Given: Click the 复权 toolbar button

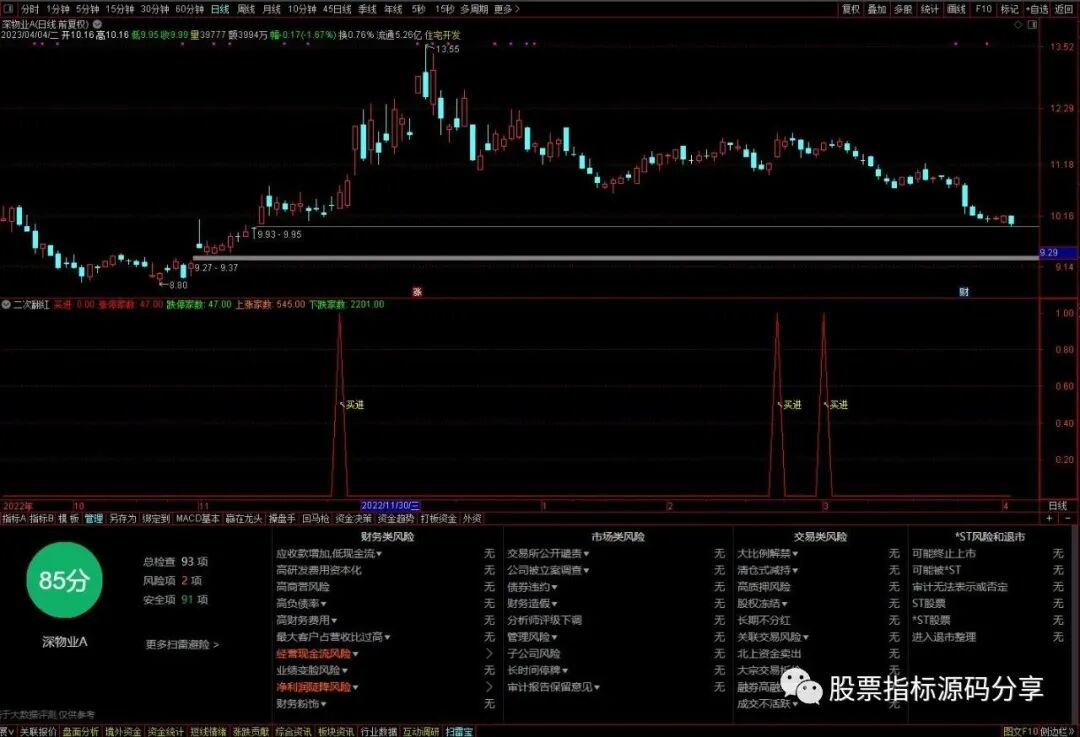Looking at the screenshot, I should [x=851, y=9].
